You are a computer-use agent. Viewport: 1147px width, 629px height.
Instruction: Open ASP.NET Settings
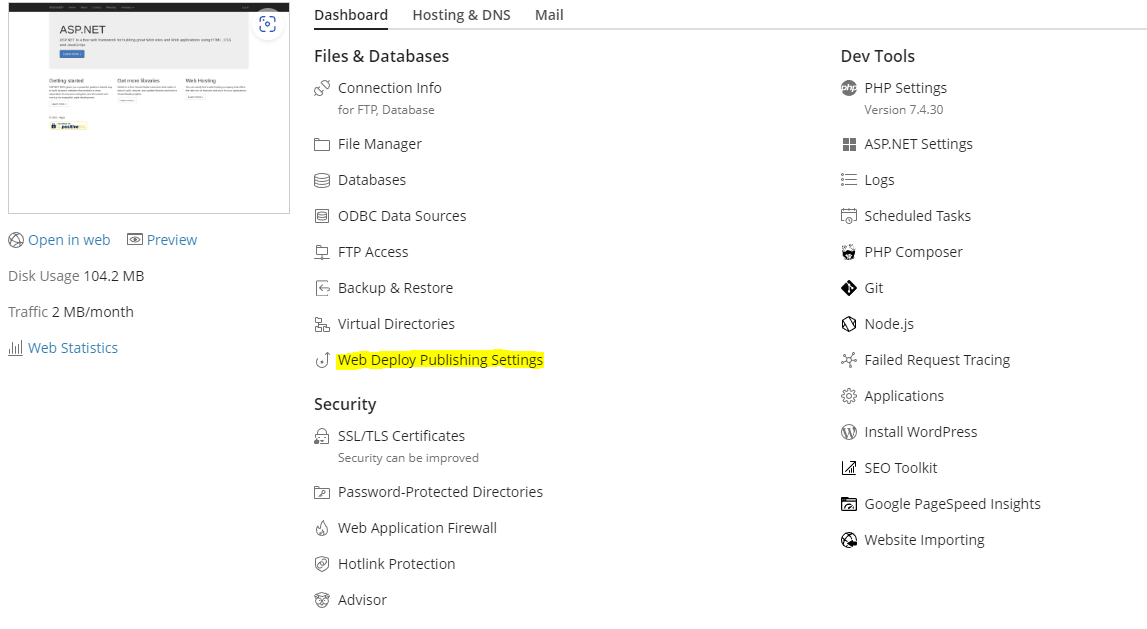tap(918, 144)
